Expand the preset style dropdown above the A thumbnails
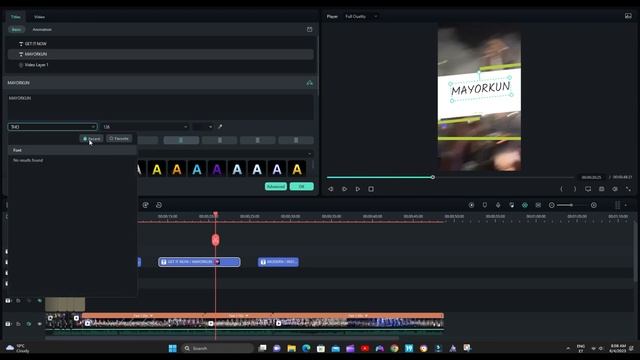Image resolution: width=640 pixels, height=360 pixels. (309, 154)
